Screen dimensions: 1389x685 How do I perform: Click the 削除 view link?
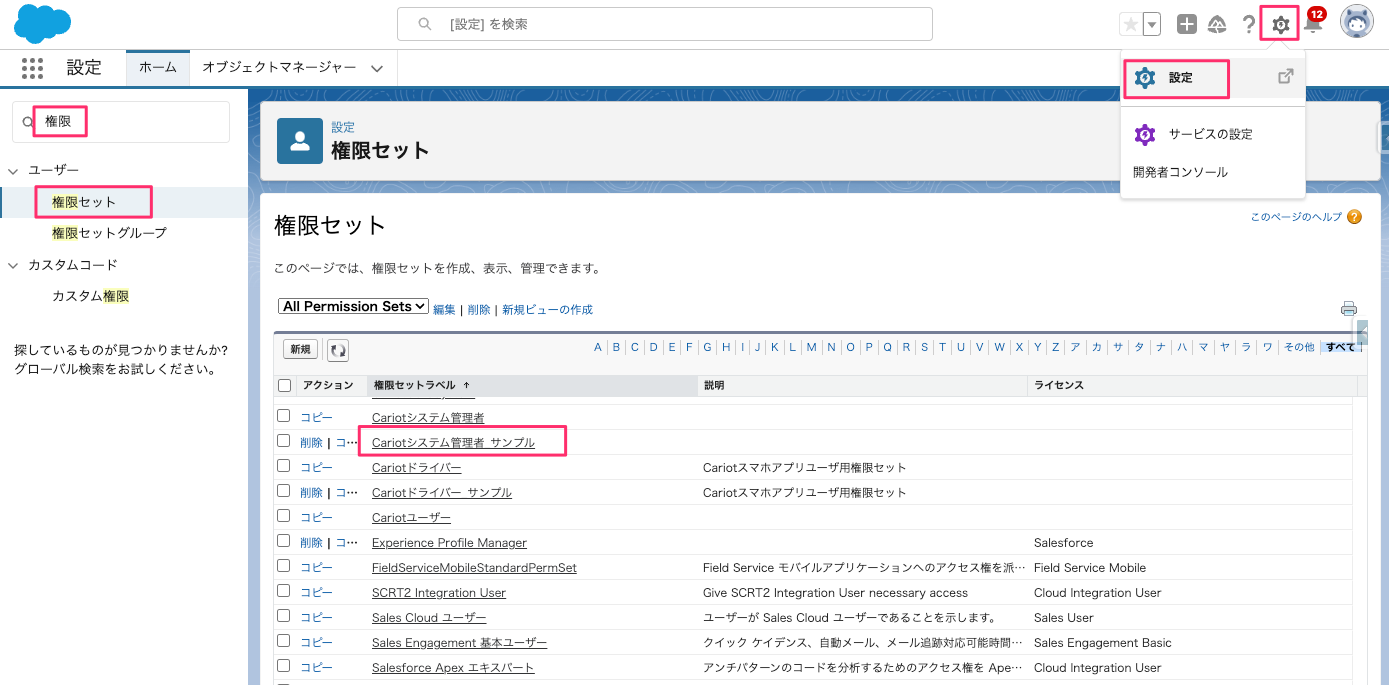(x=479, y=310)
